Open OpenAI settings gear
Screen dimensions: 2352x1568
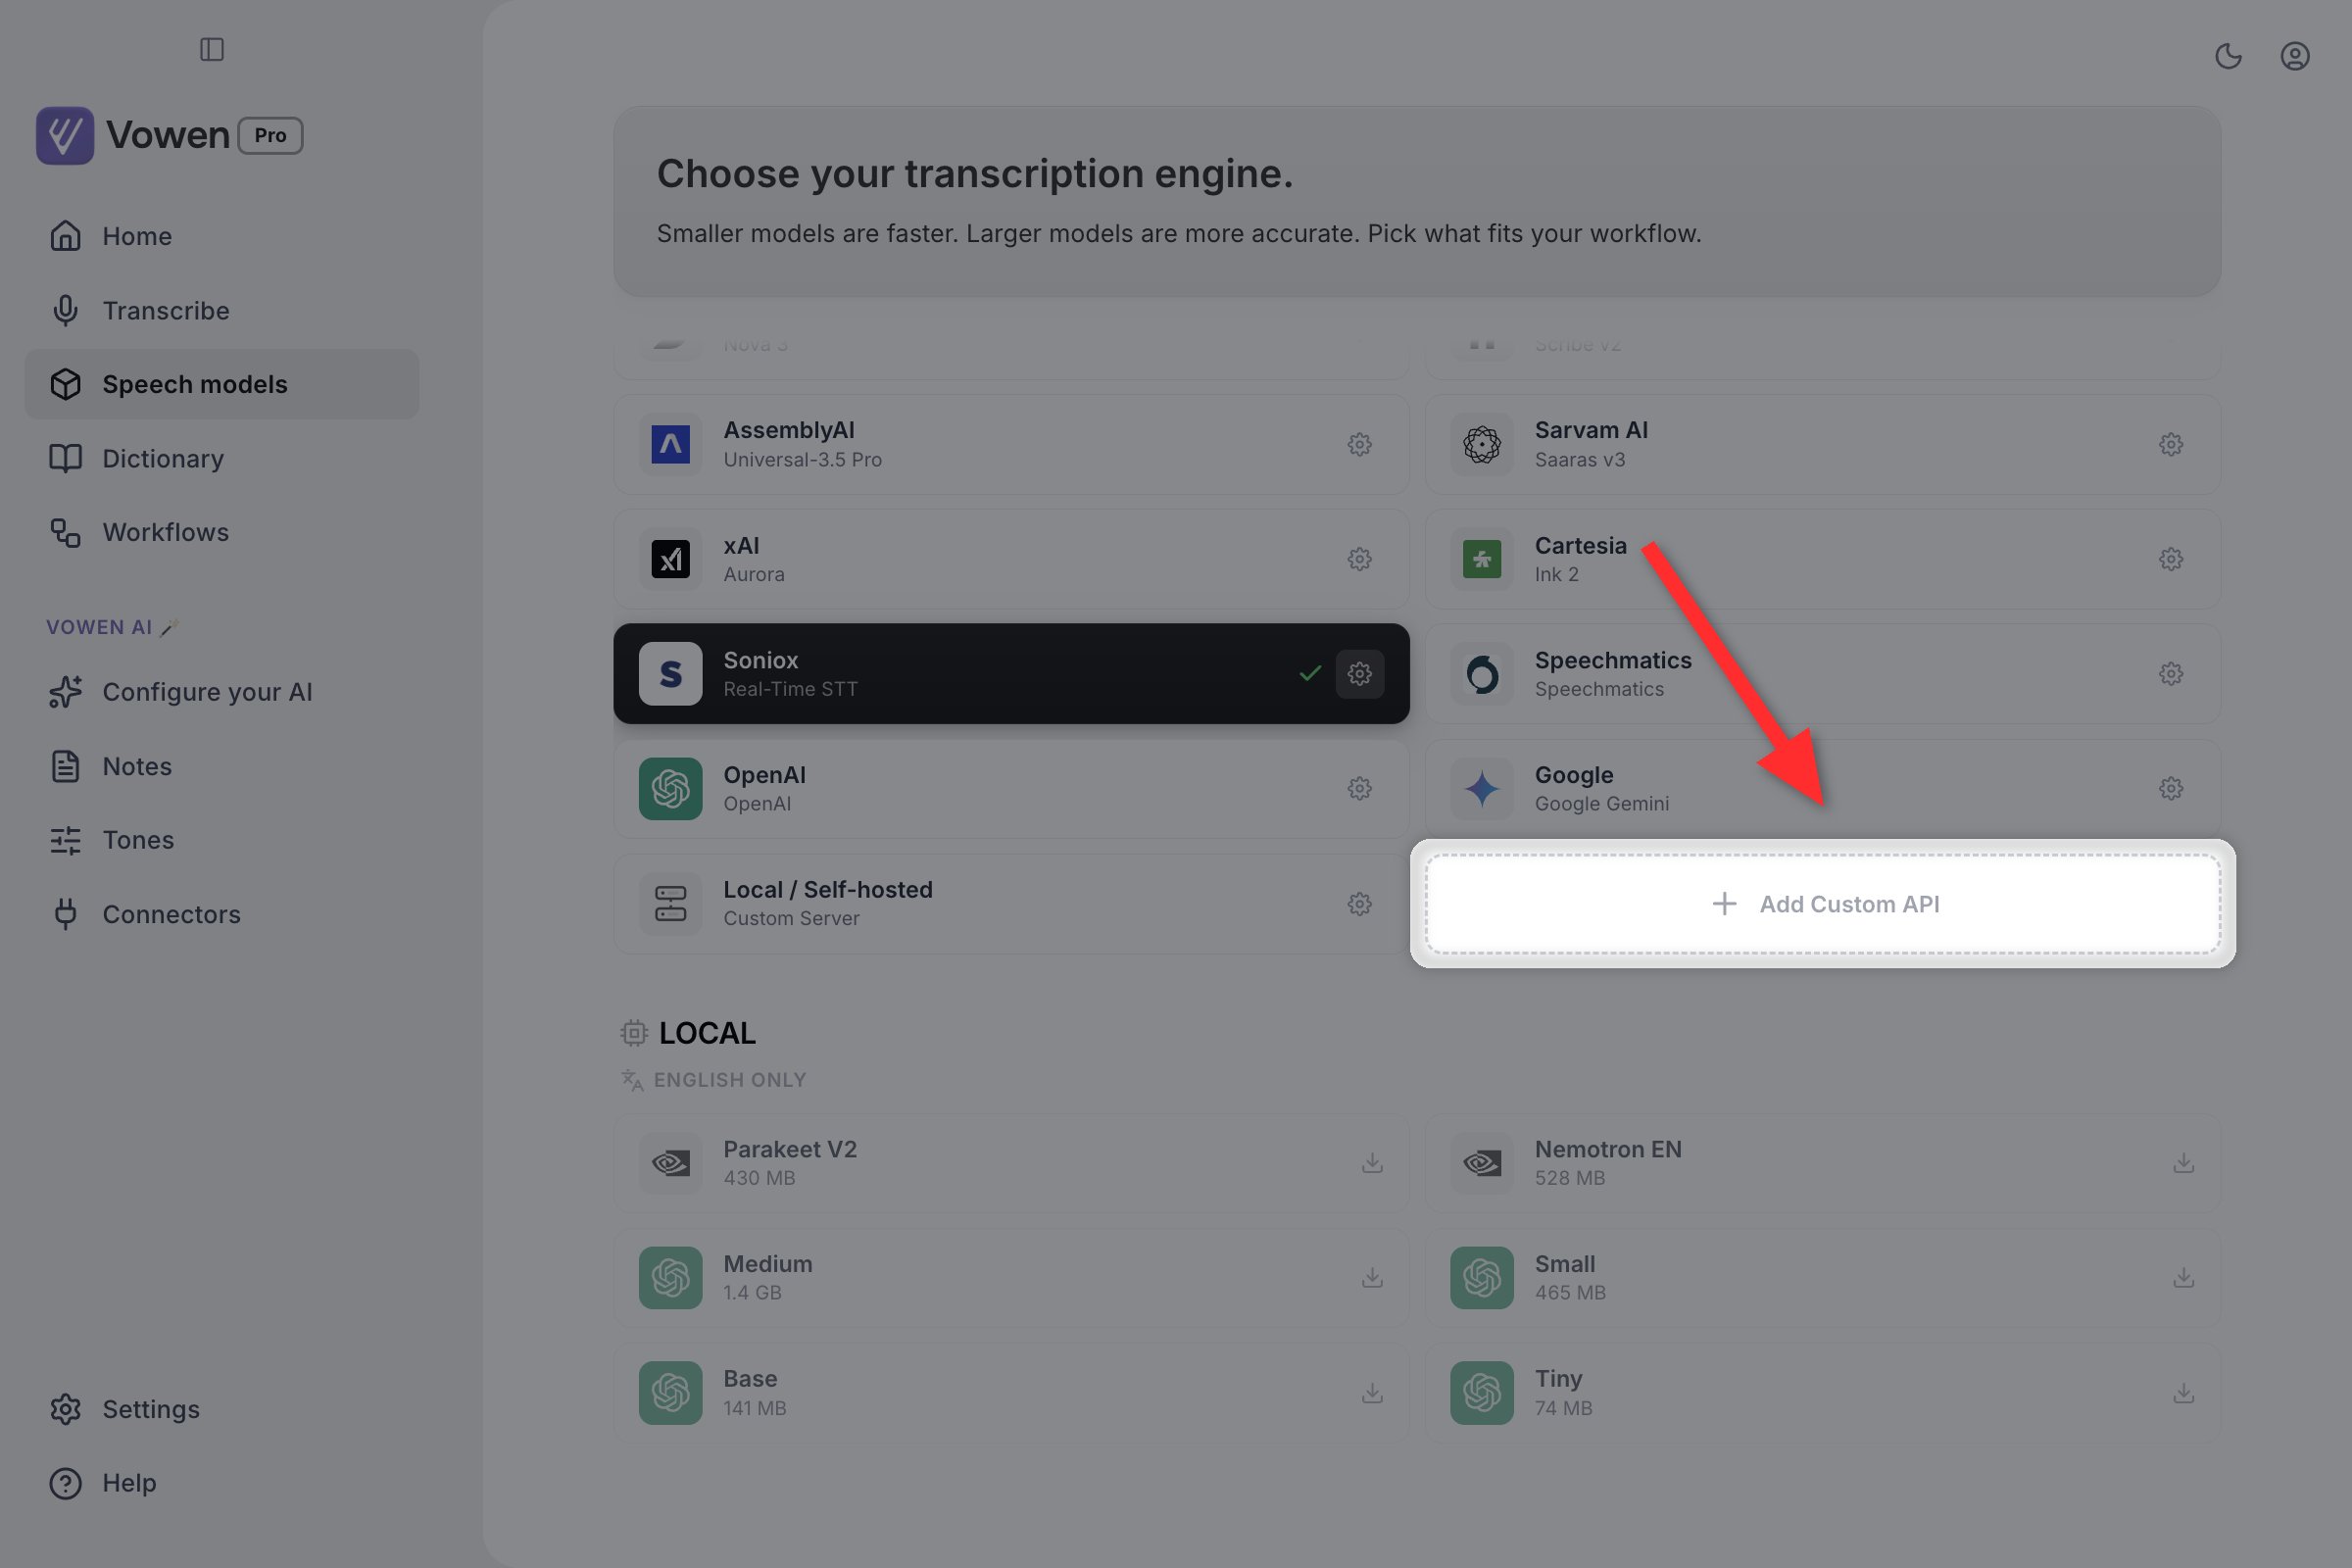point(1359,789)
